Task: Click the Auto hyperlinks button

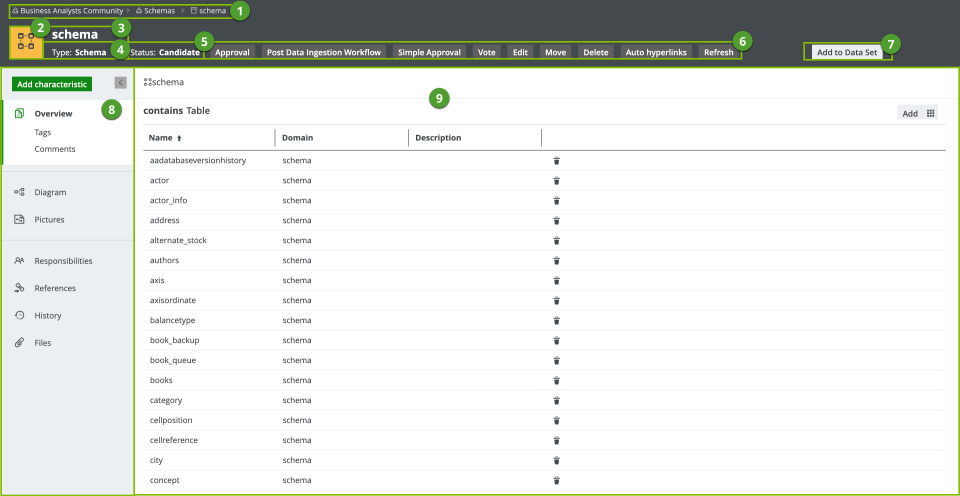Action: pyautogui.click(x=656, y=52)
